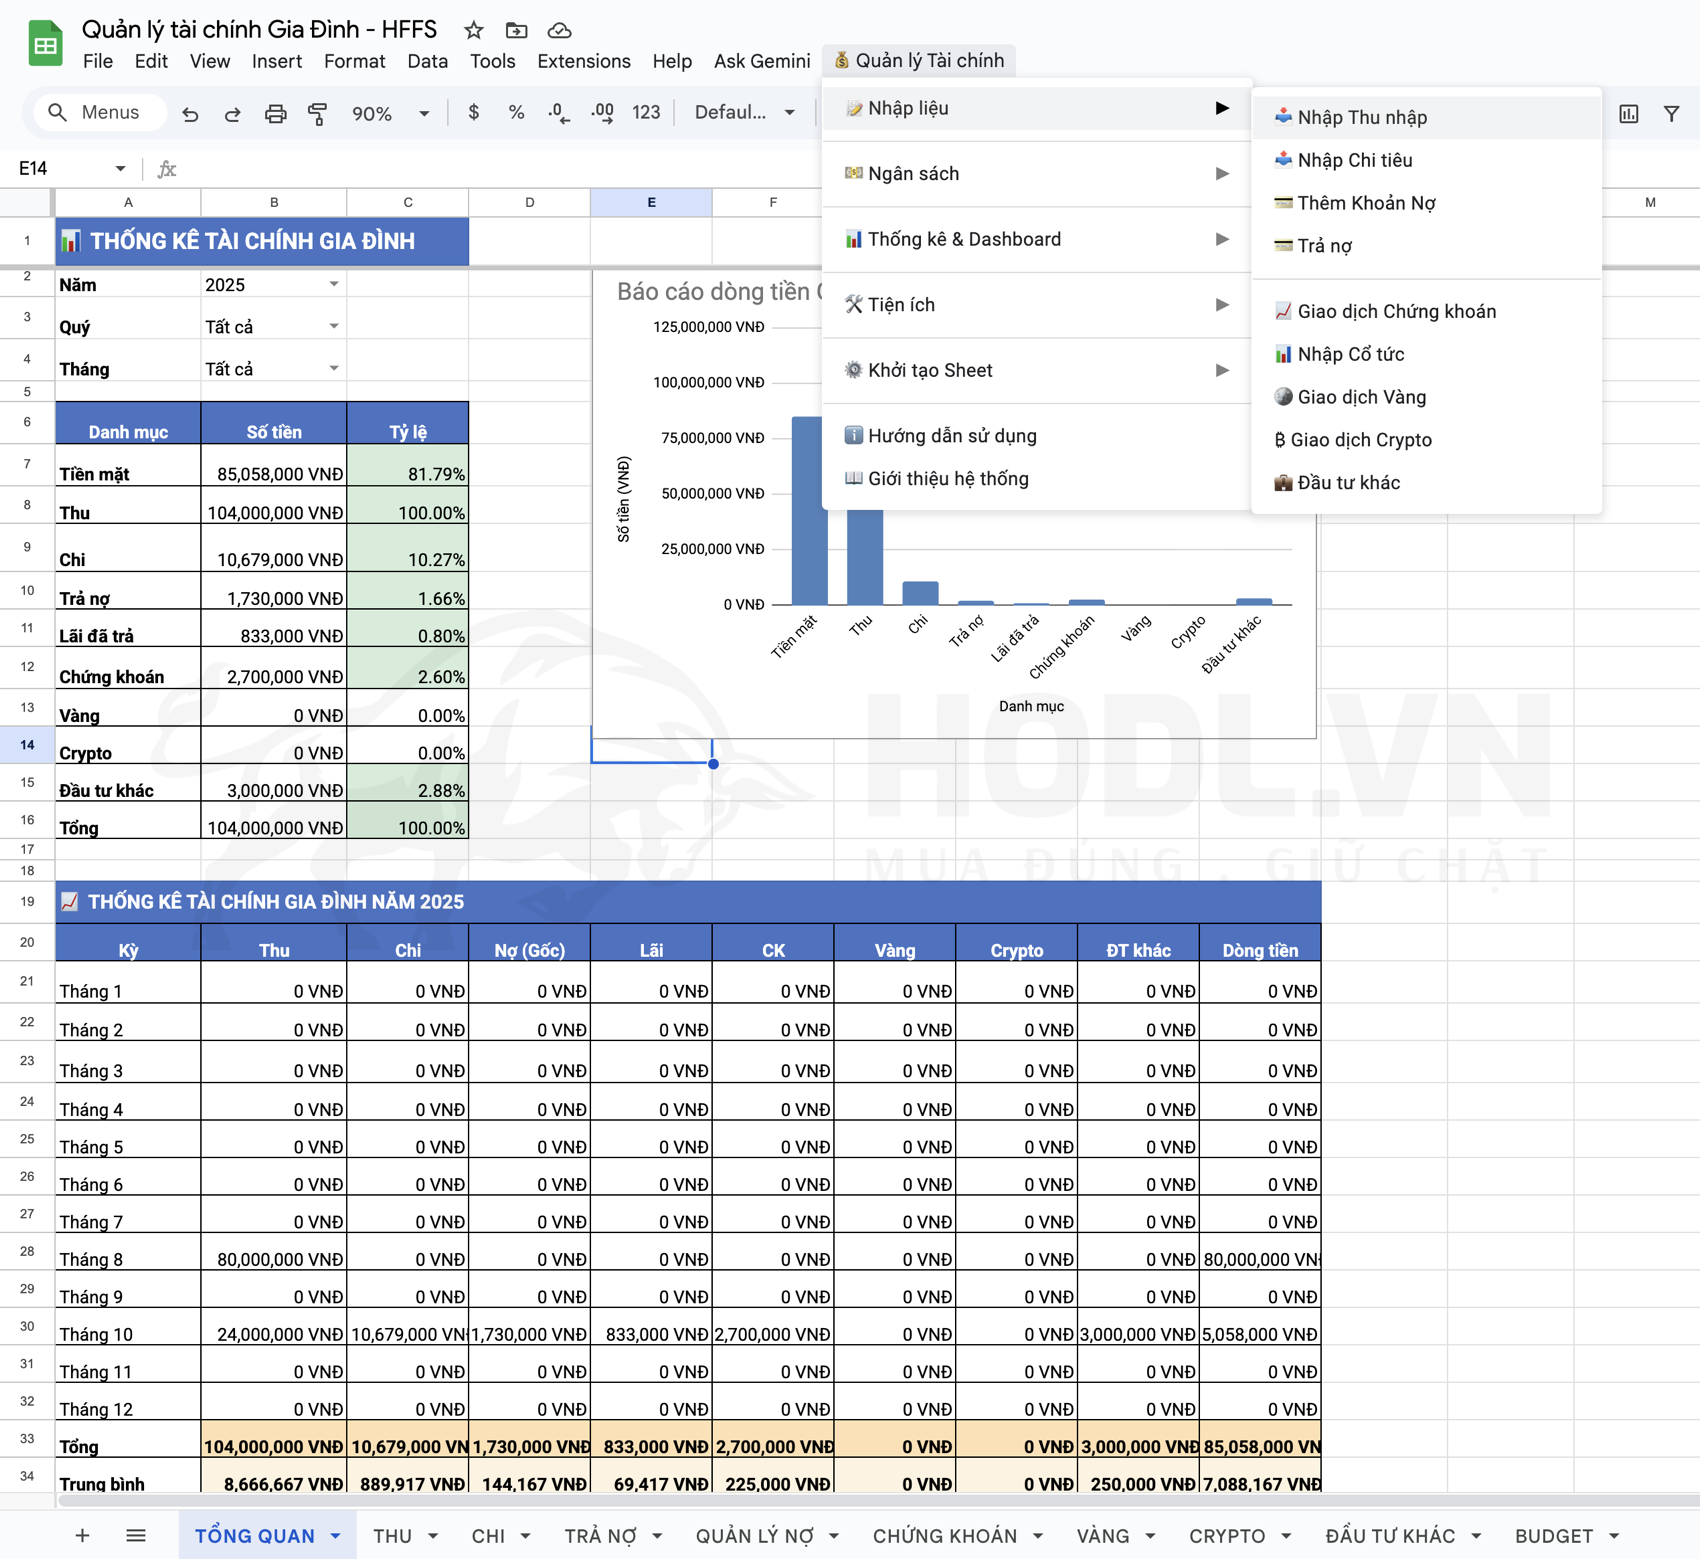Screen dimensions: 1700x1559
Task: Select the paint format tool
Action: 317,114
